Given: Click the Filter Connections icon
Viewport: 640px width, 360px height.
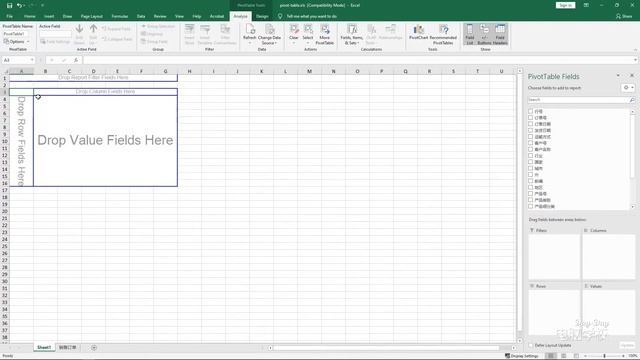Looking at the screenshot, I should pyautogui.click(x=225, y=34).
